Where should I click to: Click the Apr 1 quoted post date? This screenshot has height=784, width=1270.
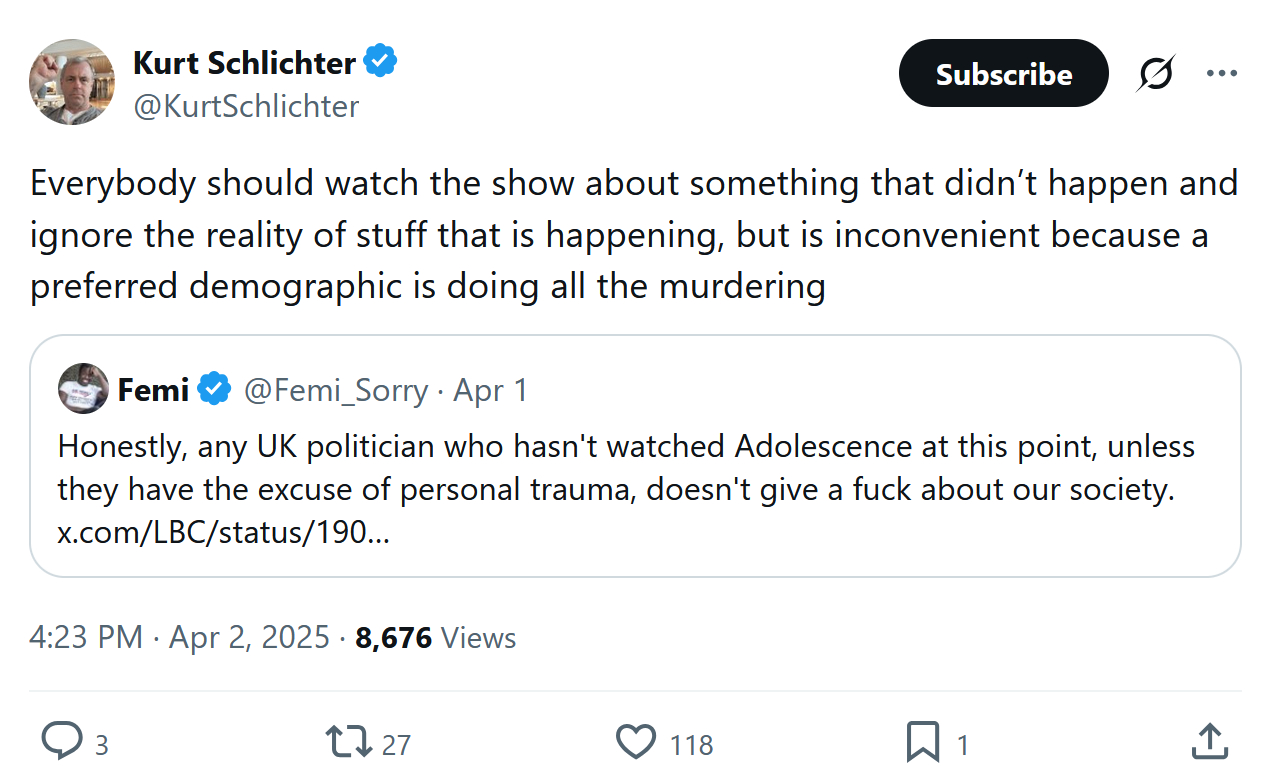pyautogui.click(x=490, y=390)
